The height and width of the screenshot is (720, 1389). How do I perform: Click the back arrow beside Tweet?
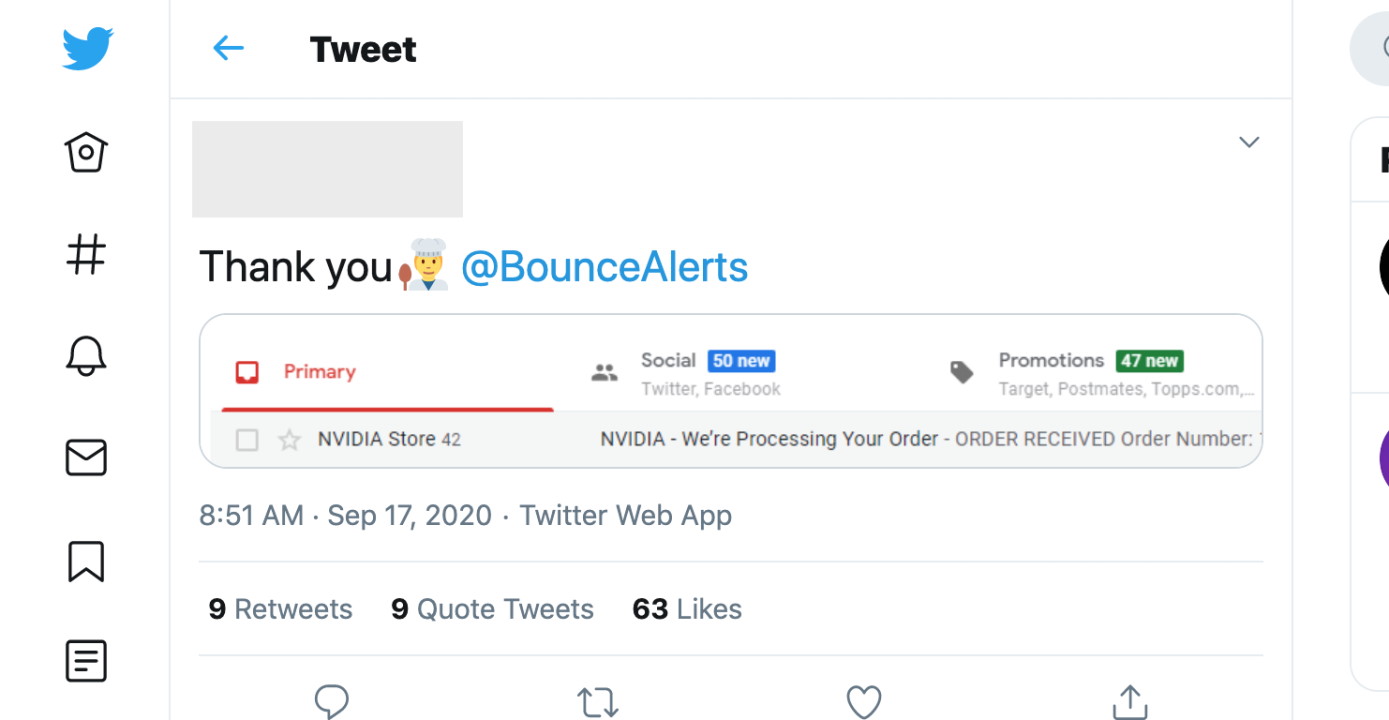[228, 48]
